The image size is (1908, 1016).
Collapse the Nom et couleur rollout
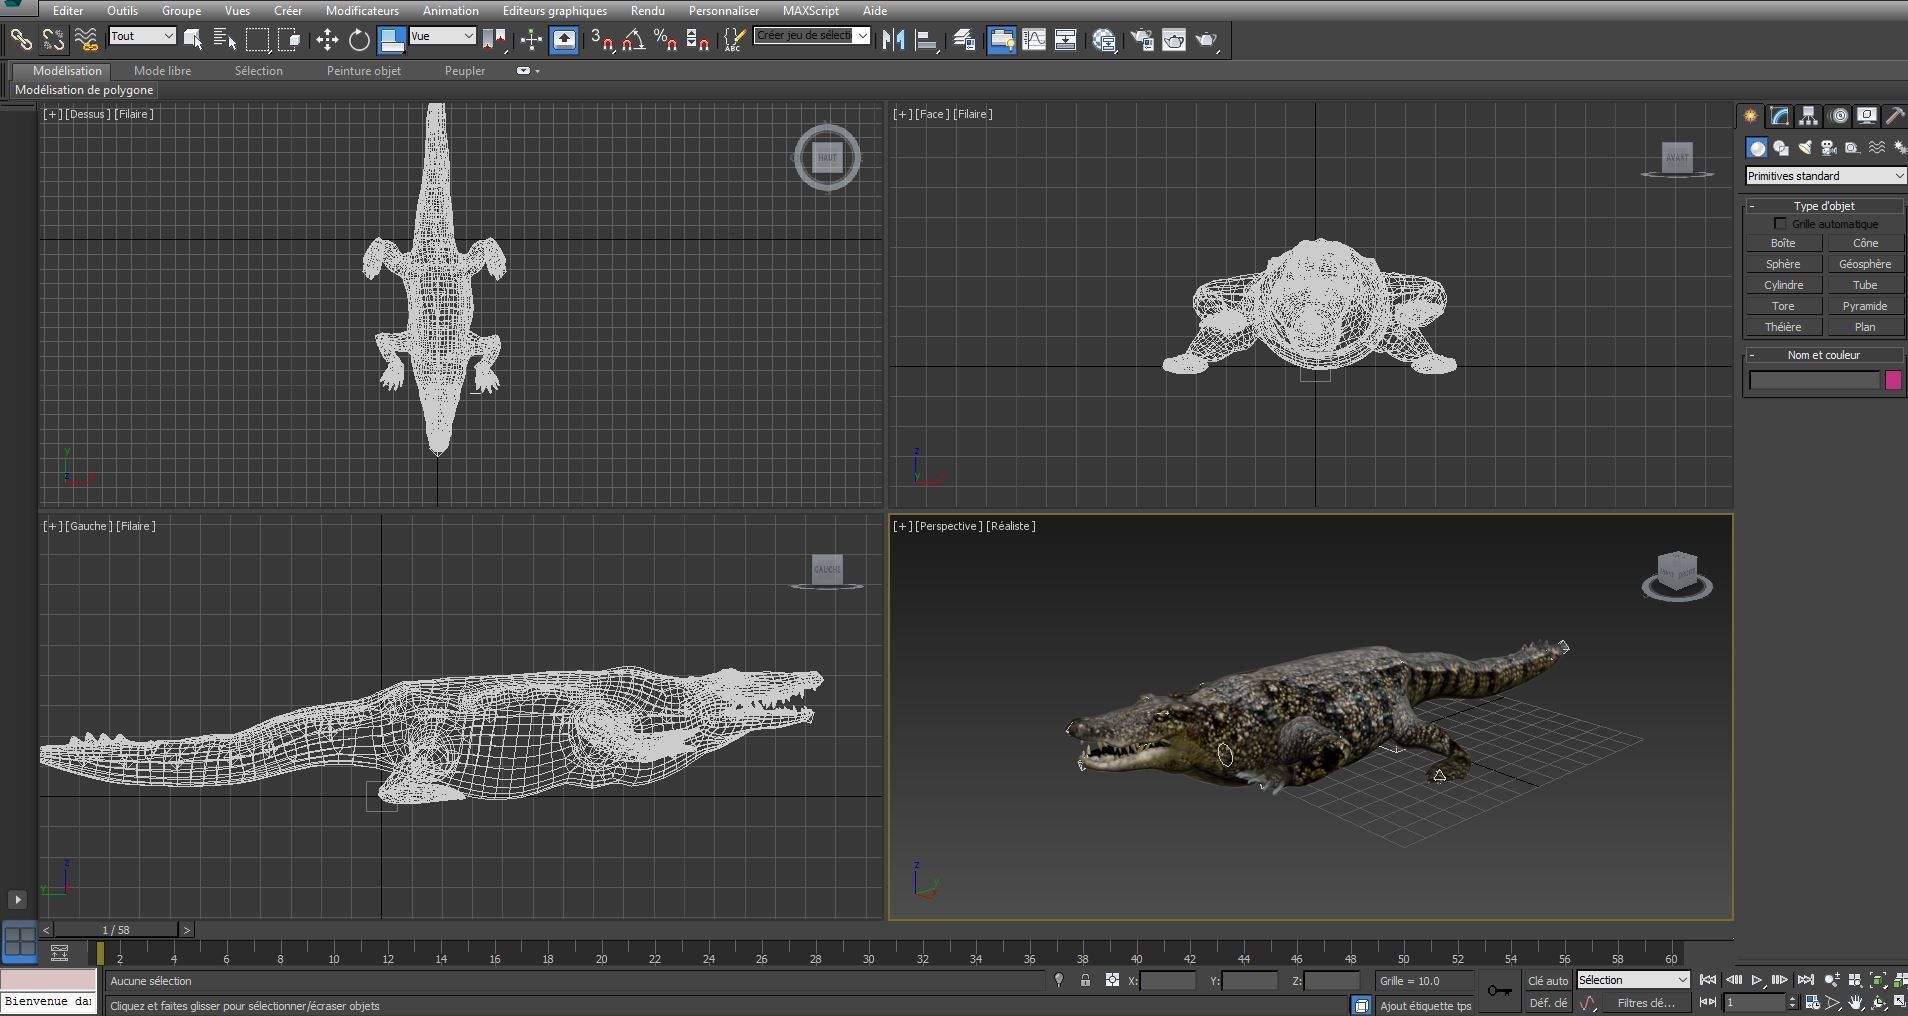(x=1824, y=355)
